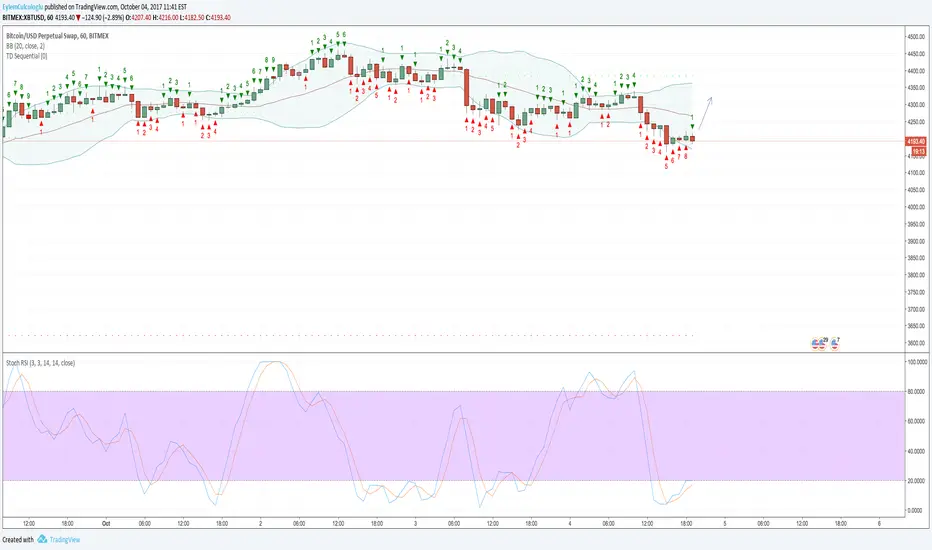The width and height of the screenshot is (932, 550).
Task: Click the Created with text
Action: pyautogui.click(x=18, y=539)
